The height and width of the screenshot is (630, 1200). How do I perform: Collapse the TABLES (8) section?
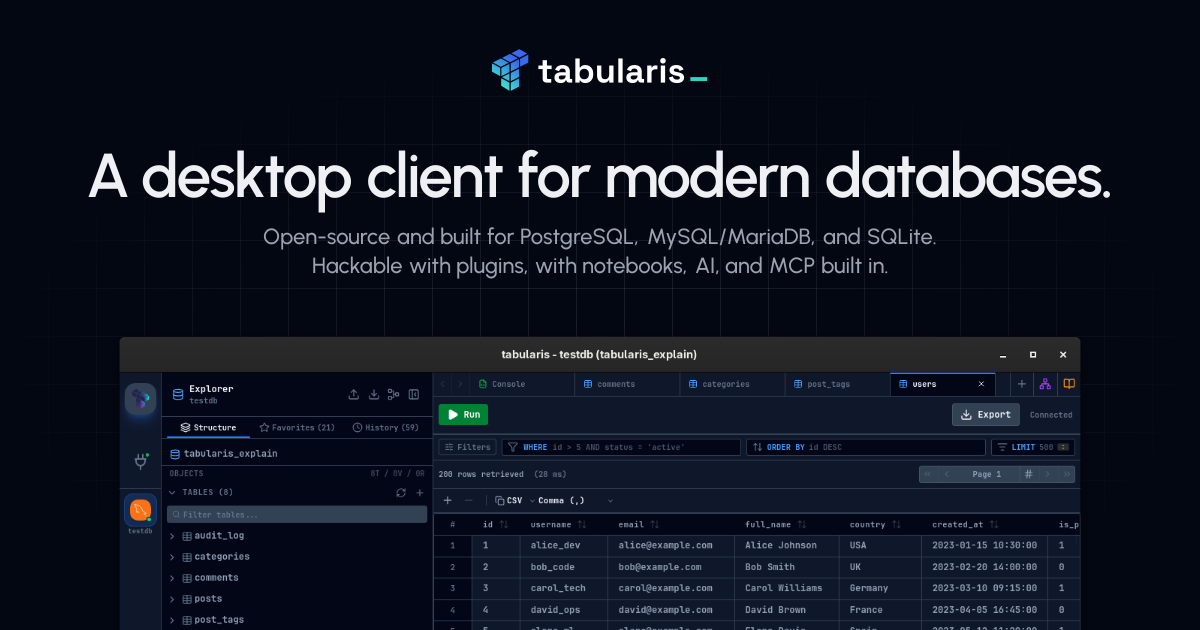click(x=172, y=492)
